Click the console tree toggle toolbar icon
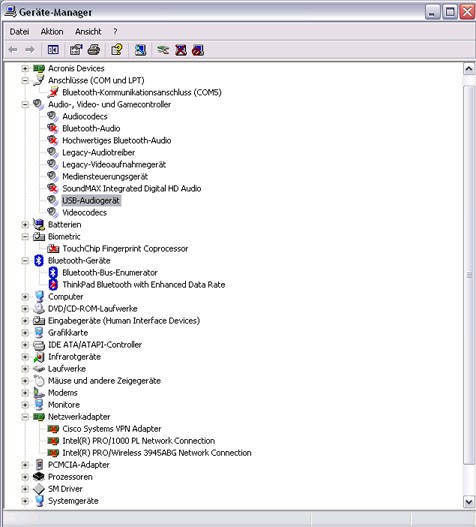Screen dimensions: 476x527 pyautogui.click(x=53, y=50)
